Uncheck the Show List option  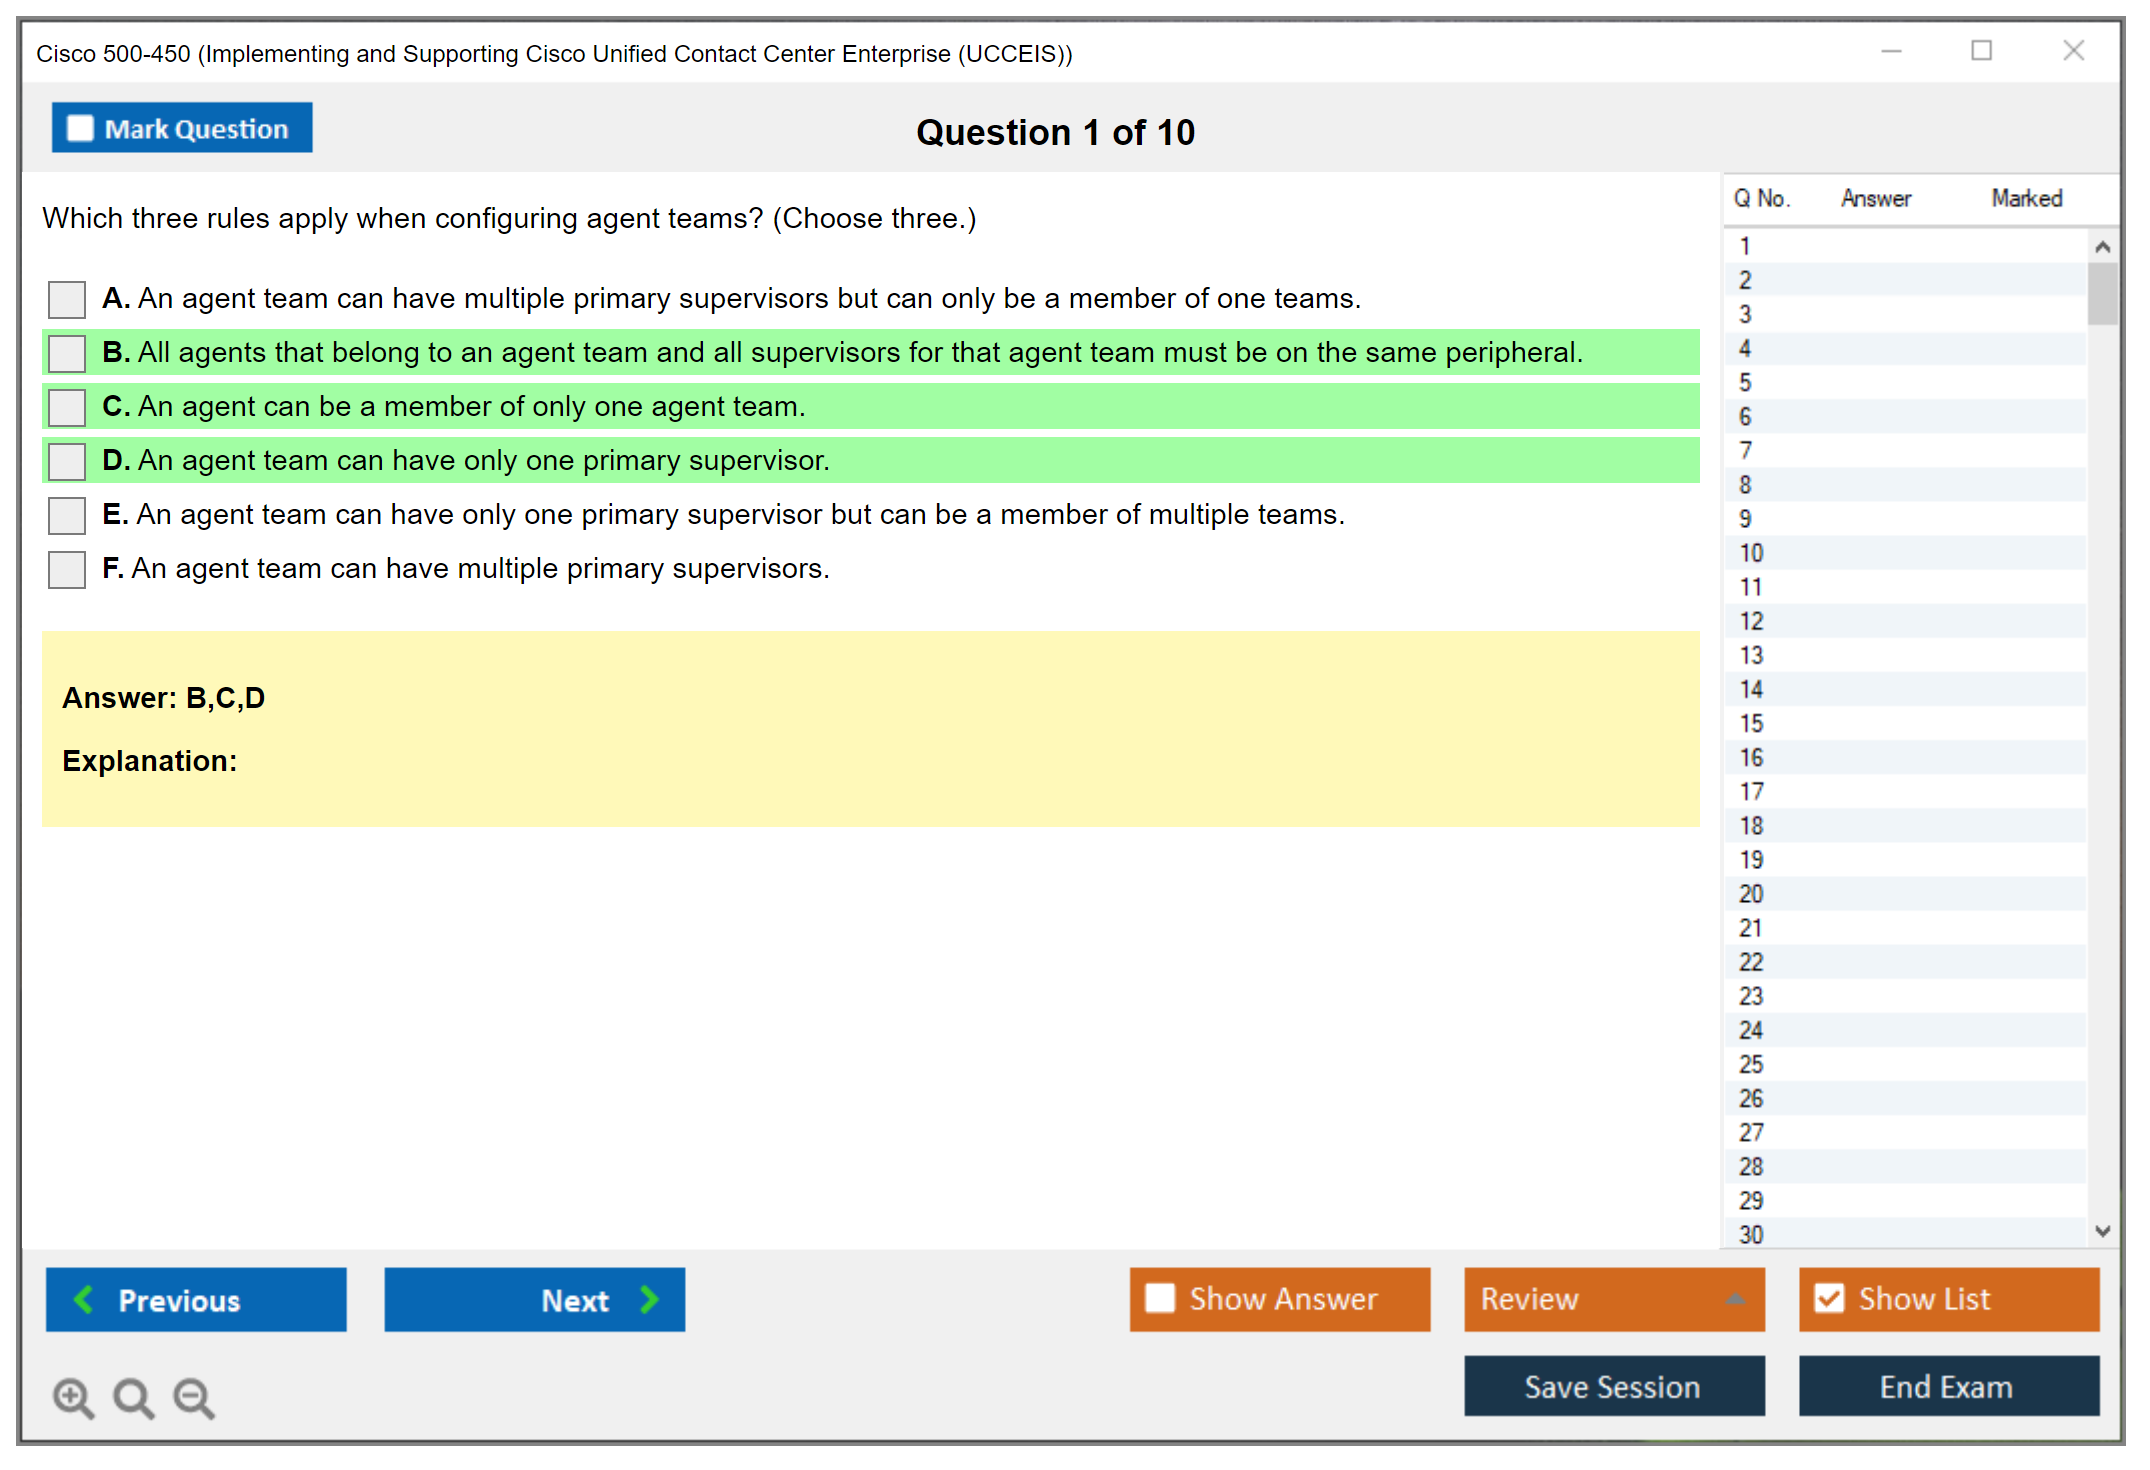(1829, 1298)
